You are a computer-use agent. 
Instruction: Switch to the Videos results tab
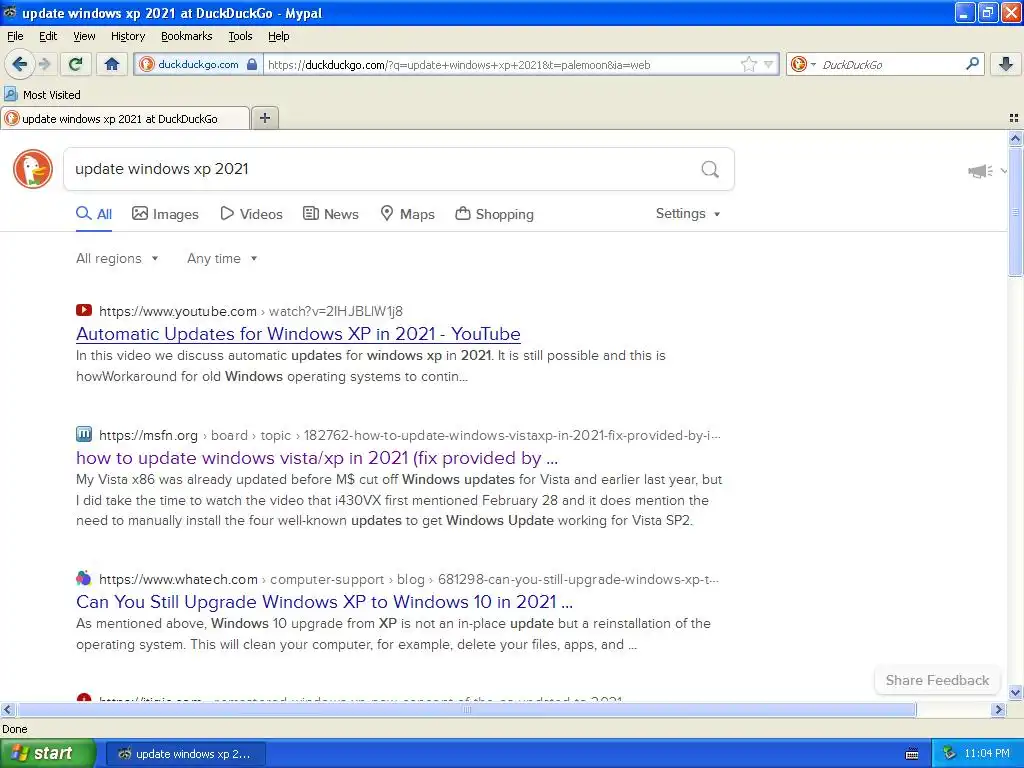point(251,214)
